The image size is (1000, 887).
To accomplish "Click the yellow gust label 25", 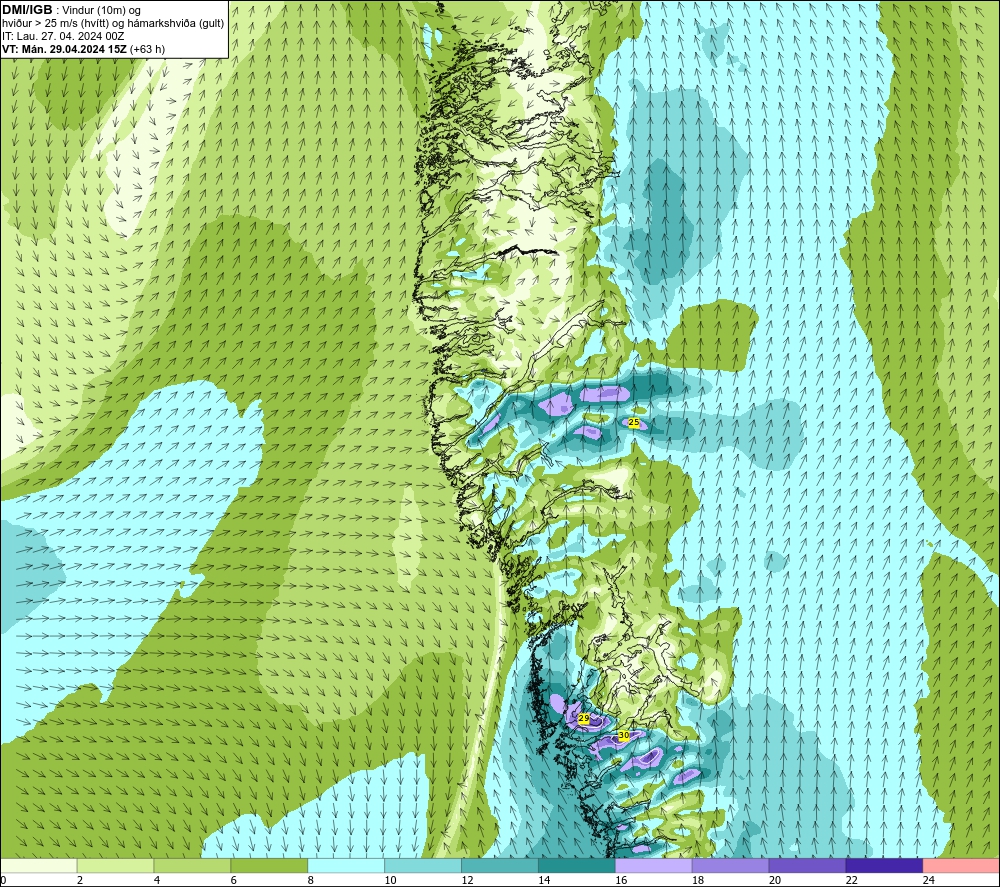I will tap(634, 422).
